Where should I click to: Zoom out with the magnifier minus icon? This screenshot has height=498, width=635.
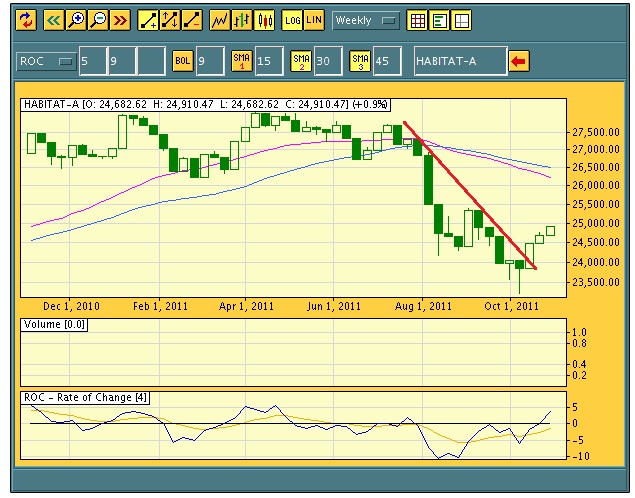98,20
